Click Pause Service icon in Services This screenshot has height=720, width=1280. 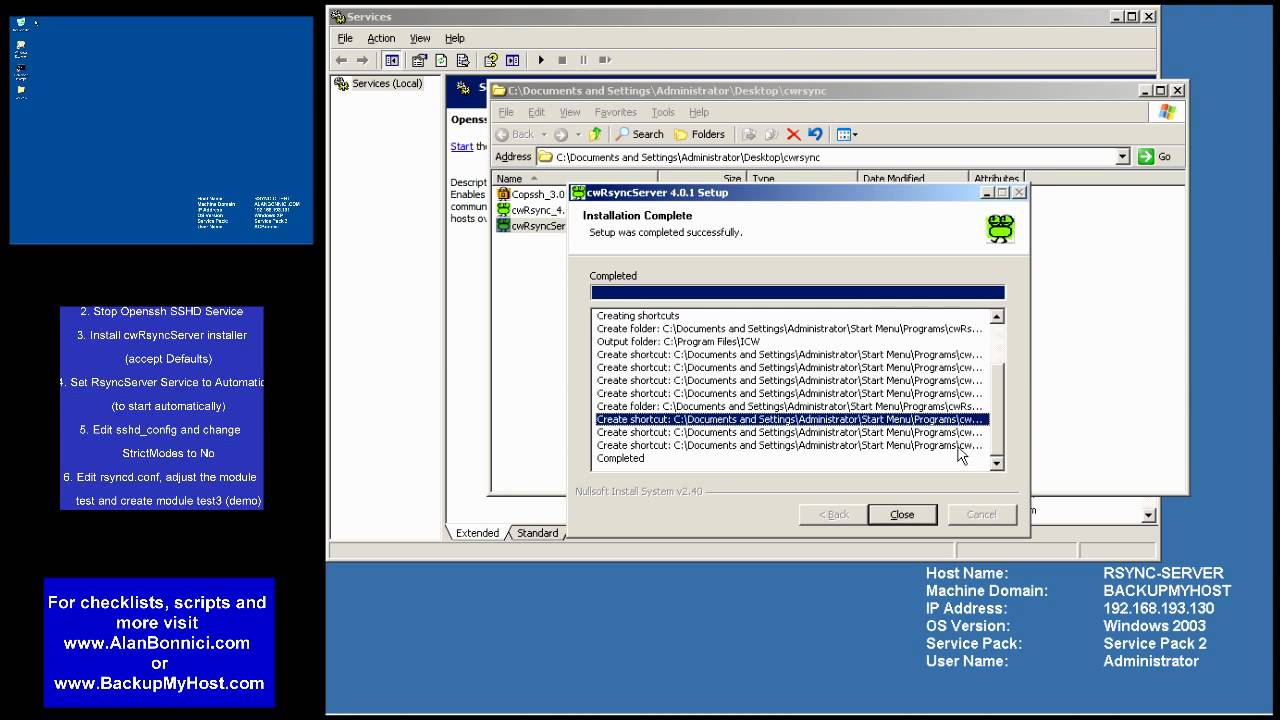point(583,60)
